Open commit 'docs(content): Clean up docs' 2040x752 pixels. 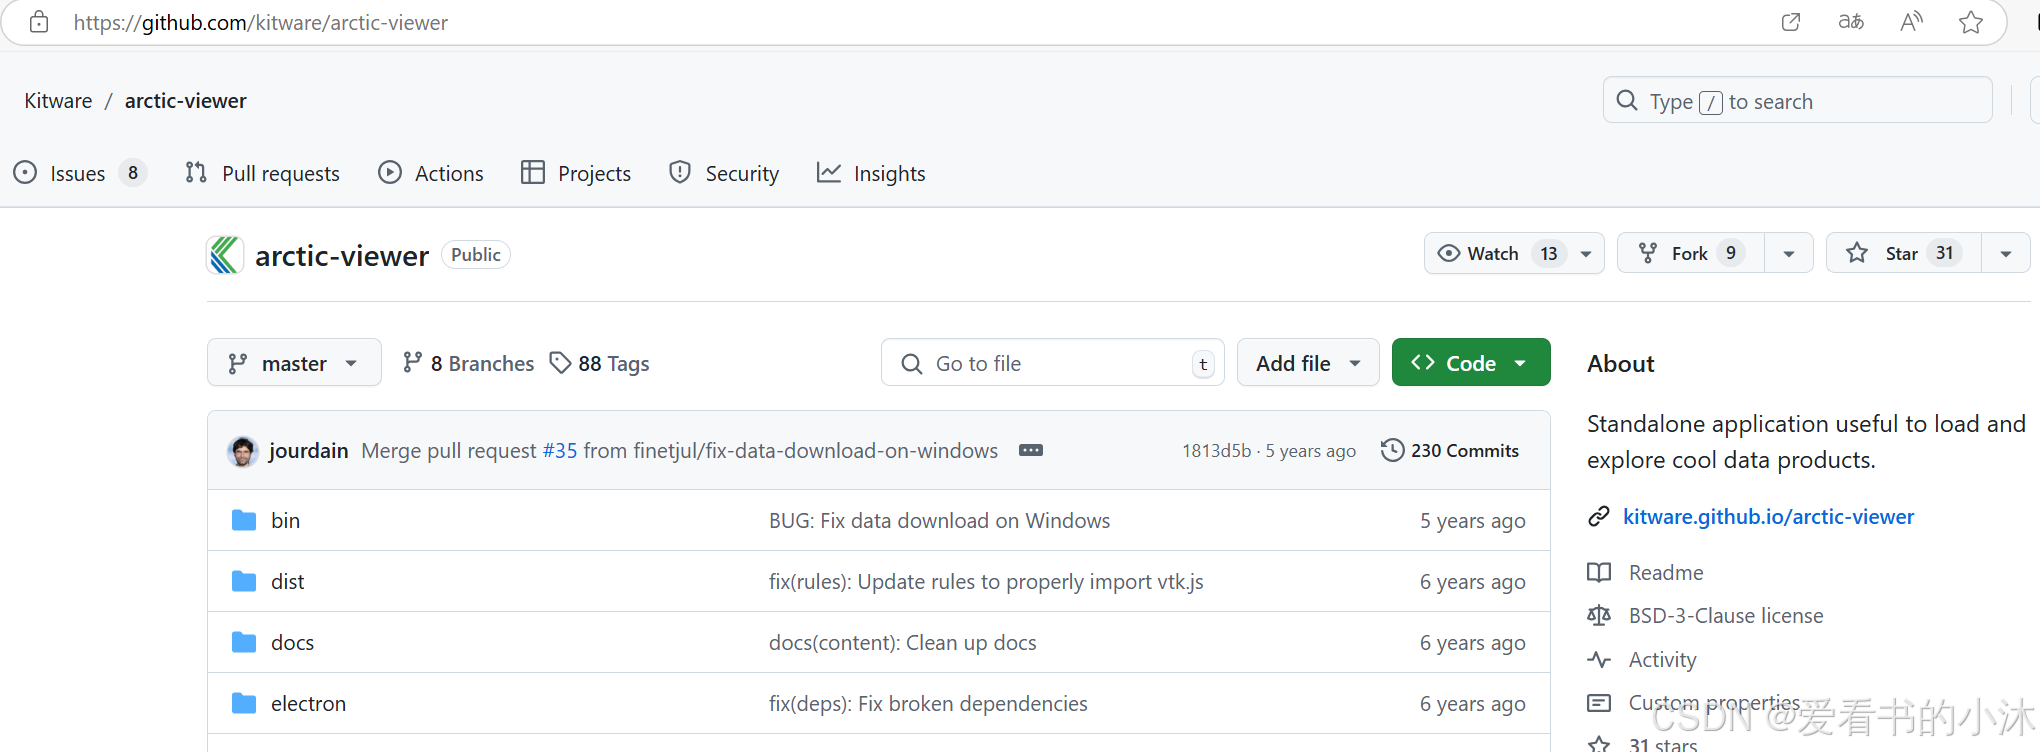point(902,642)
